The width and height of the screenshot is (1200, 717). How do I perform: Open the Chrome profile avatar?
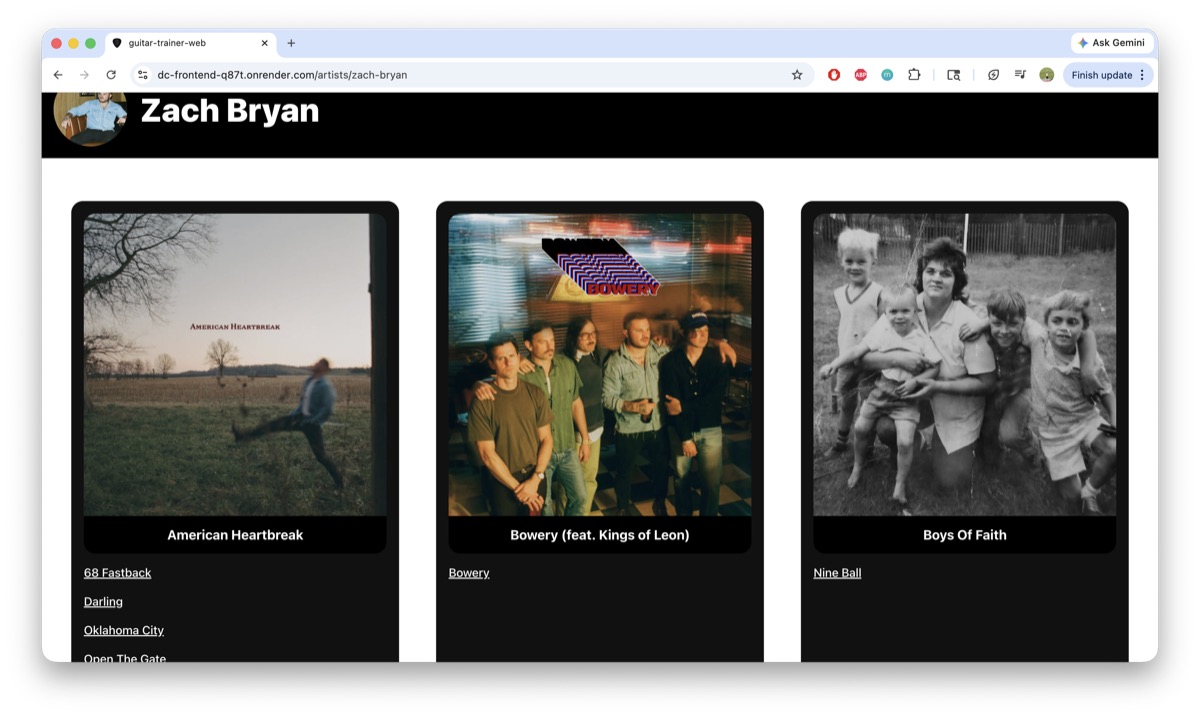[x=1046, y=75]
